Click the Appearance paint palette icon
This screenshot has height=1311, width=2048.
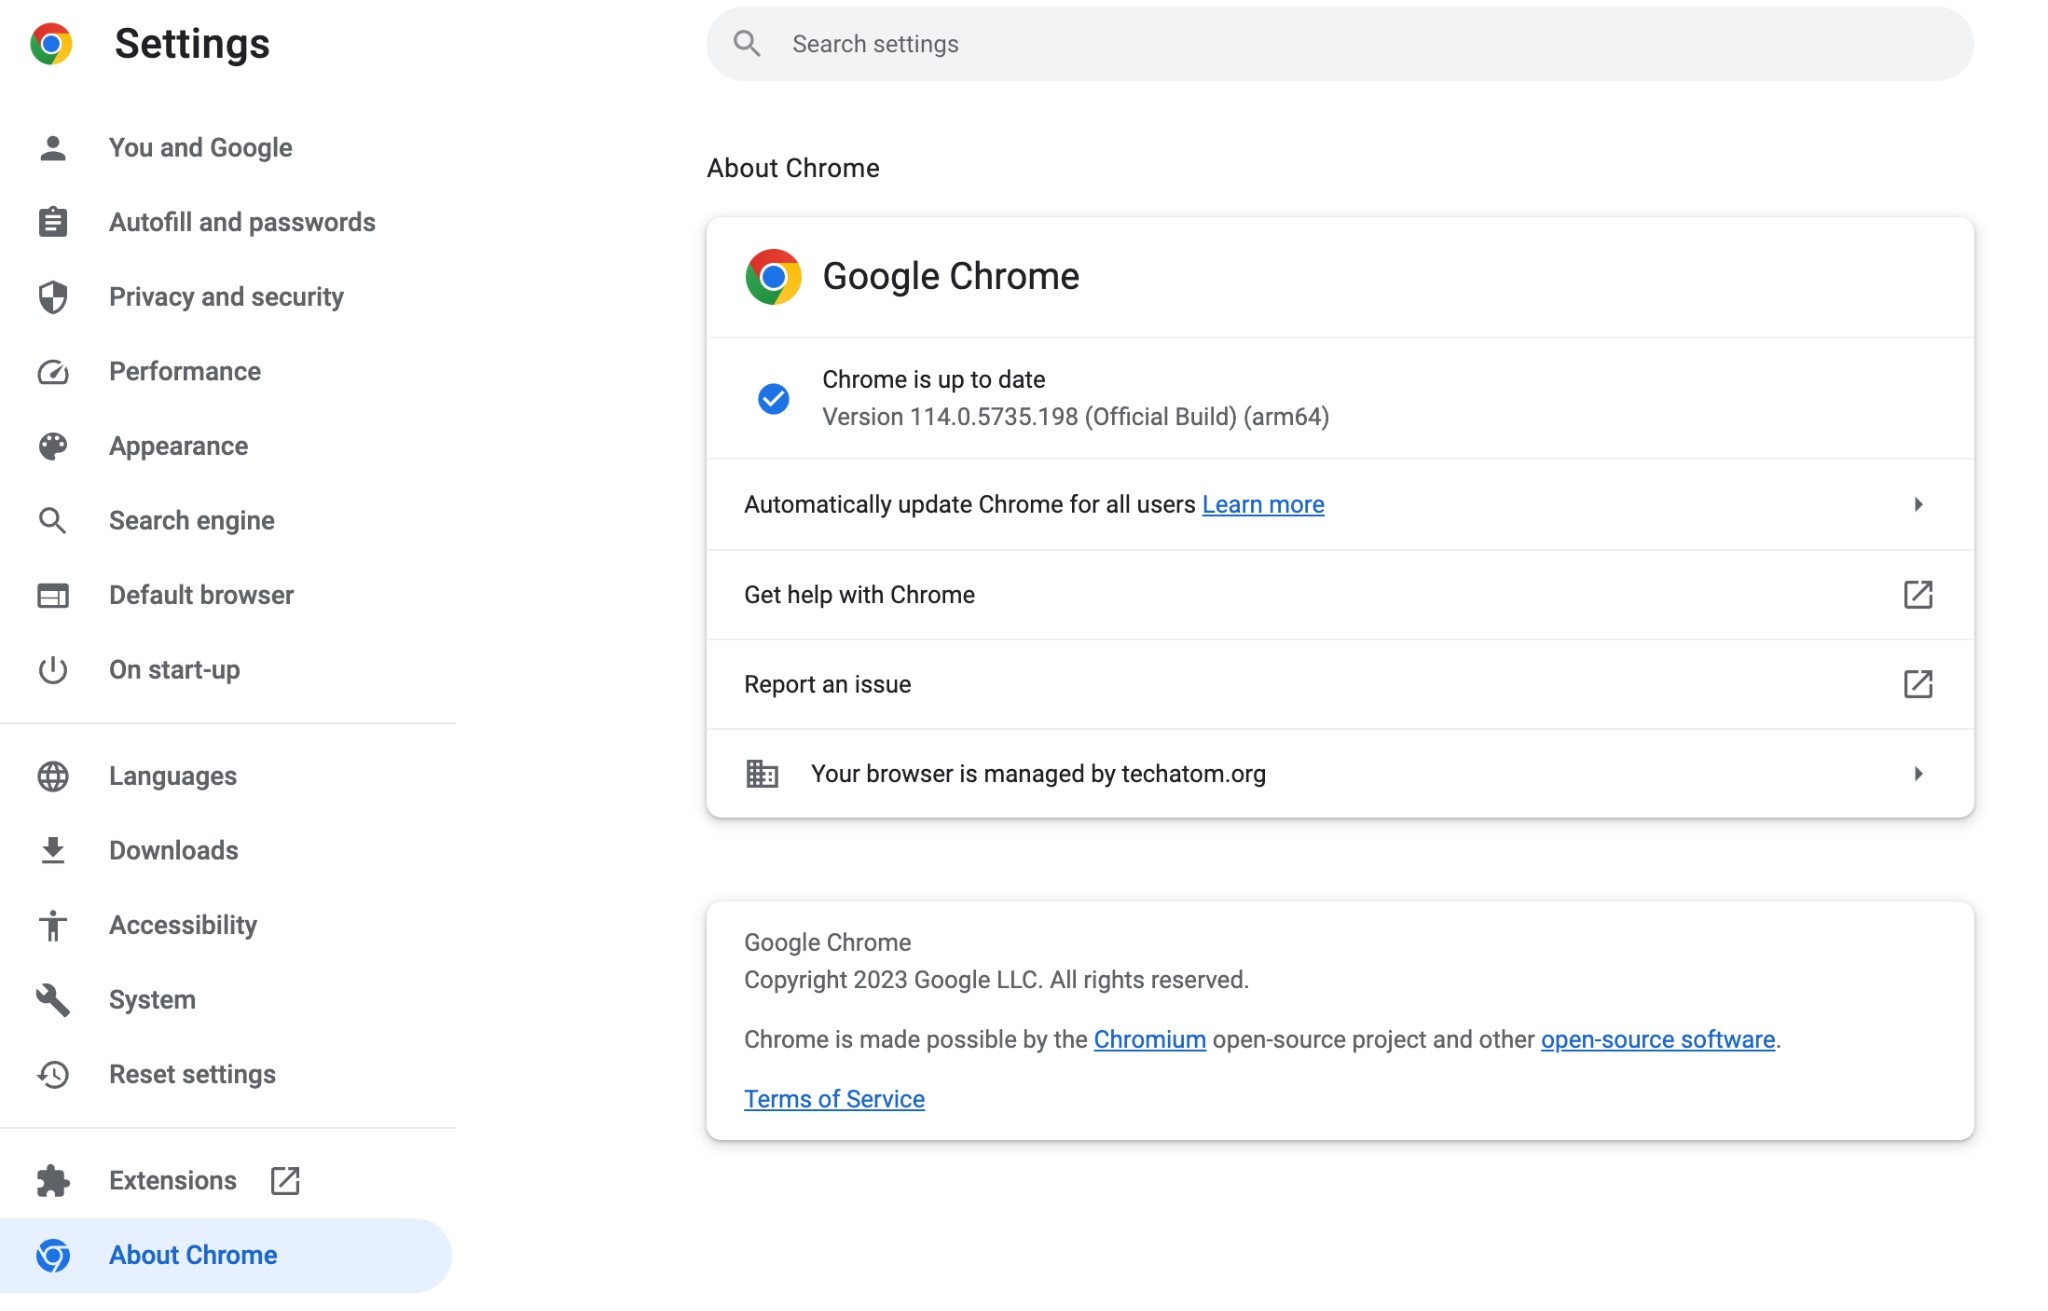tap(52, 445)
